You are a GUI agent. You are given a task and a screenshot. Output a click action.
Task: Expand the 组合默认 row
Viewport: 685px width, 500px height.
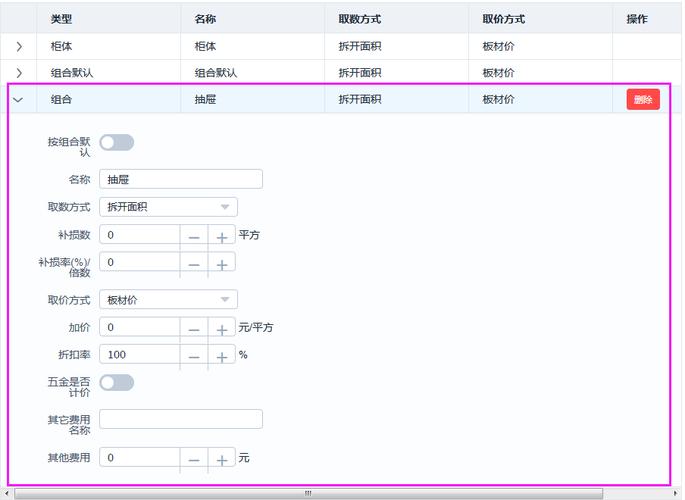click(x=19, y=73)
